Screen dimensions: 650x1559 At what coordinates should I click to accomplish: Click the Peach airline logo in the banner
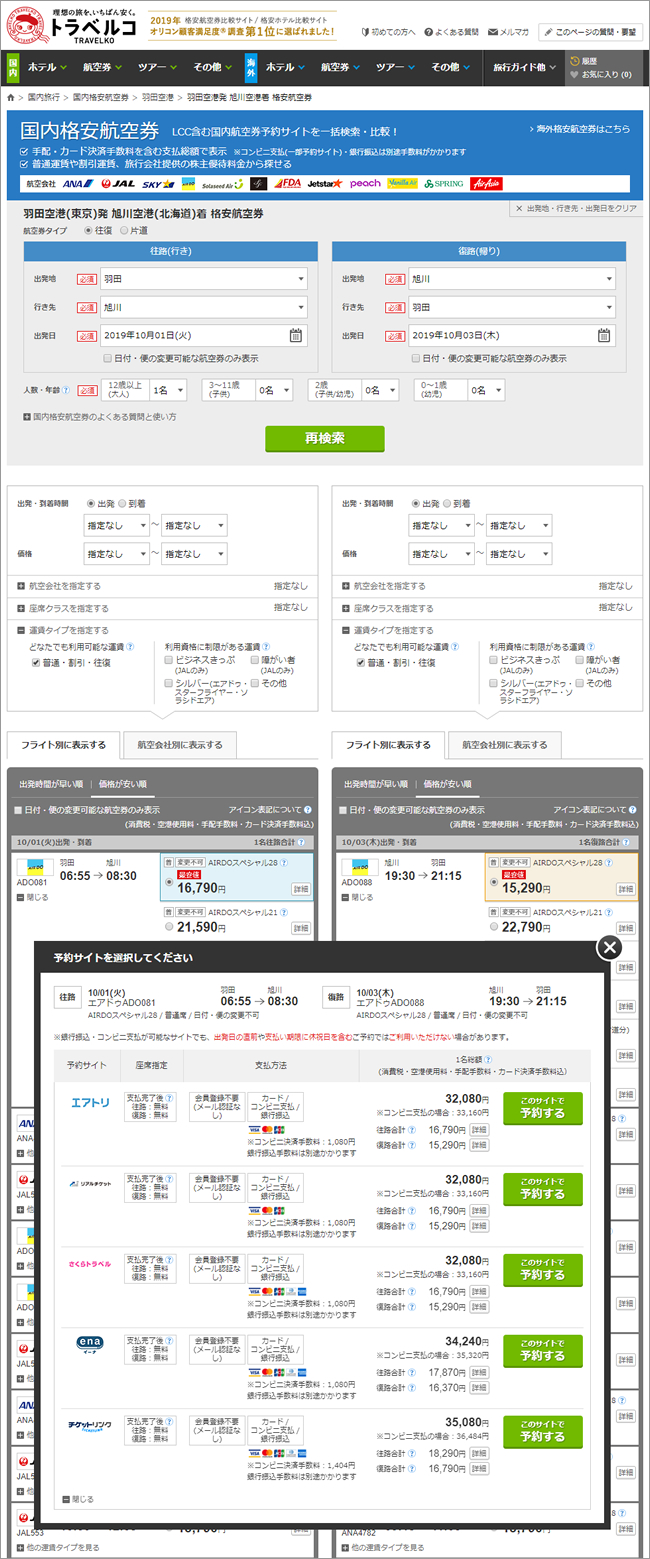coord(365,184)
